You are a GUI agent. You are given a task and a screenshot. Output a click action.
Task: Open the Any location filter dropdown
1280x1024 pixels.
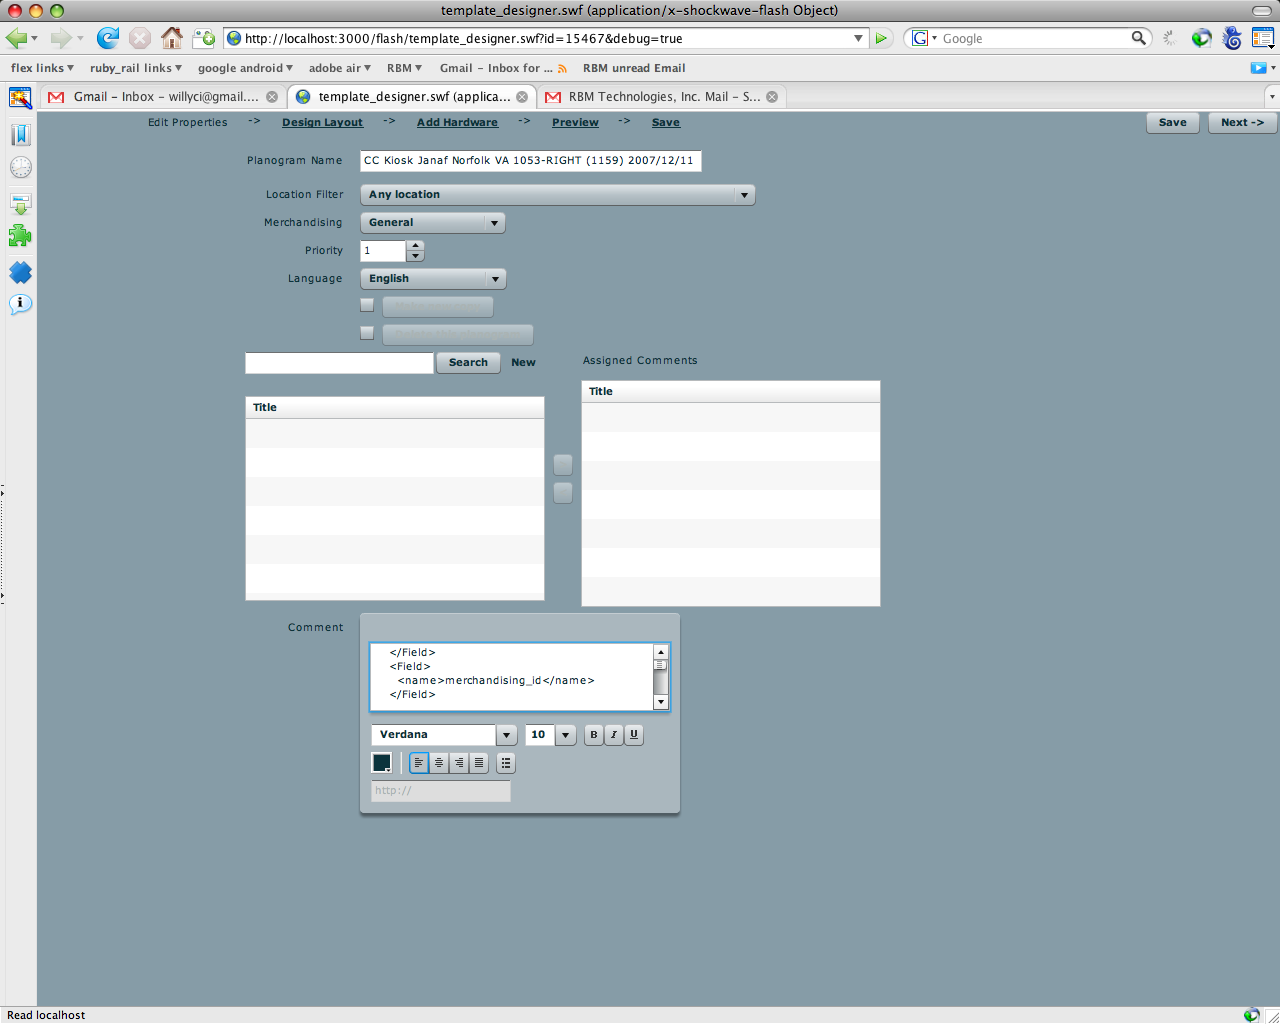click(744, 194)
